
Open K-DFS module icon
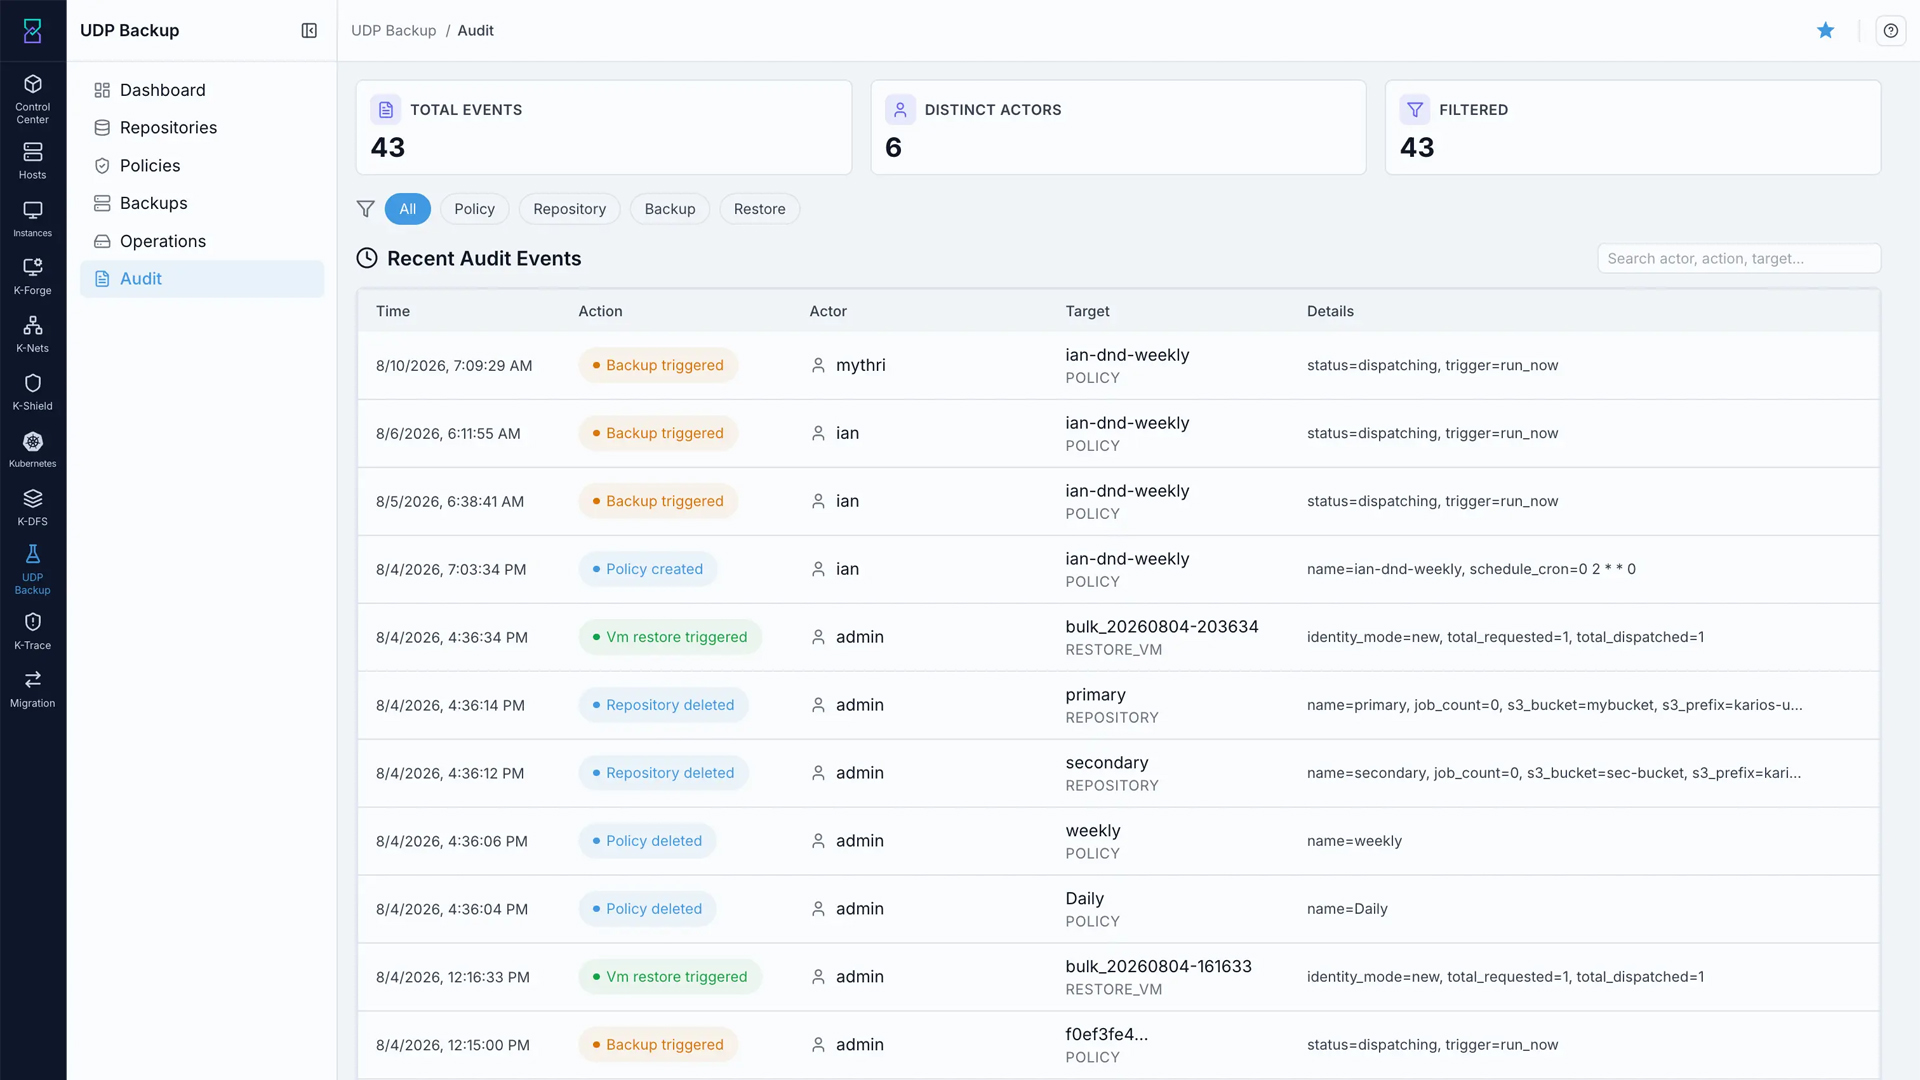[32, 507]
